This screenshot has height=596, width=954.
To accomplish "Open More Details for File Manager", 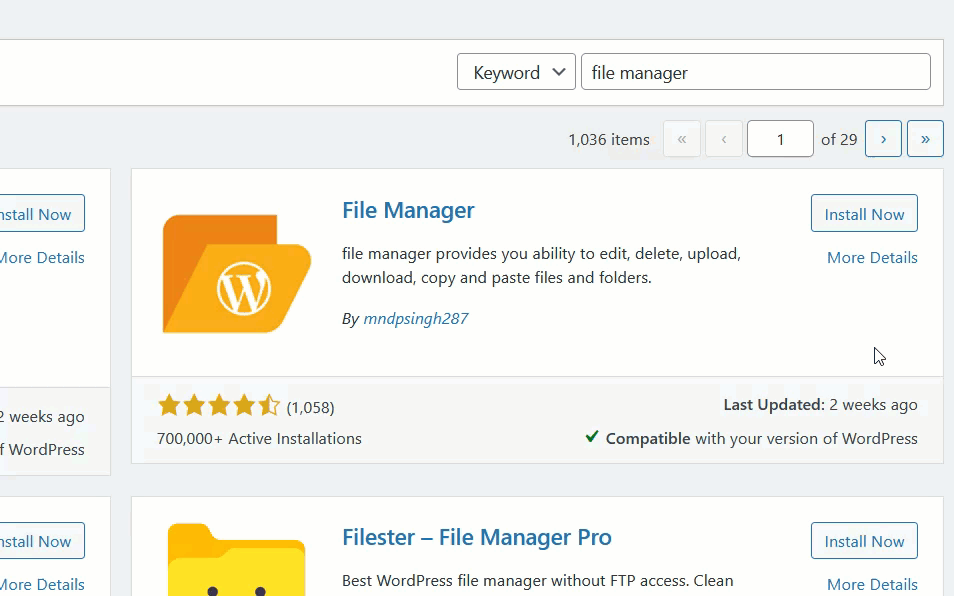I will [872, 258].
